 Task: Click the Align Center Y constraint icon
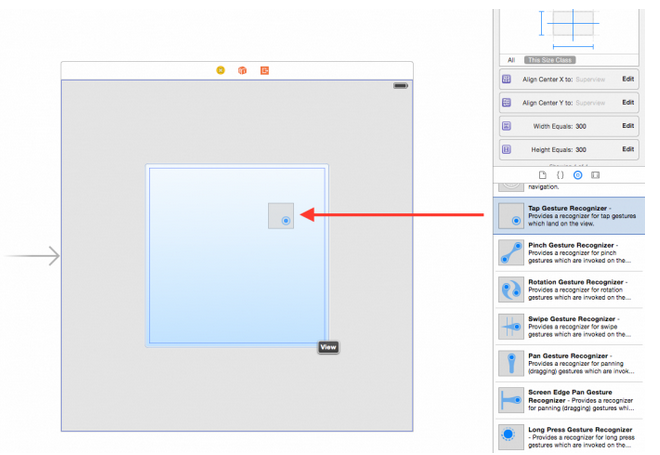(506, 102)
